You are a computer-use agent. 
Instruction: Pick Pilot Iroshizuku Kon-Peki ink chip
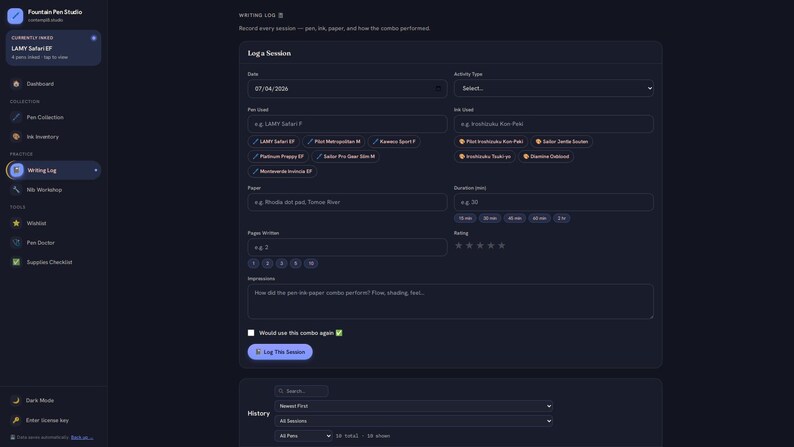click(x=491, y=142)
